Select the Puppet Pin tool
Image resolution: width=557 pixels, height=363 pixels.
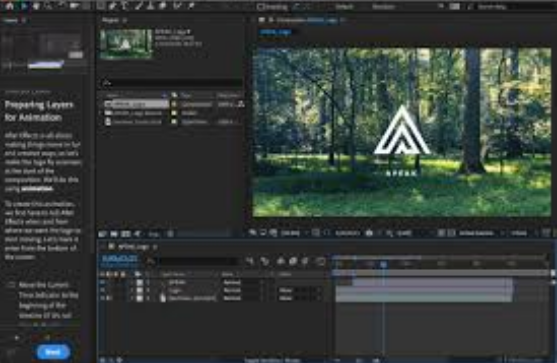click(191, 6)
